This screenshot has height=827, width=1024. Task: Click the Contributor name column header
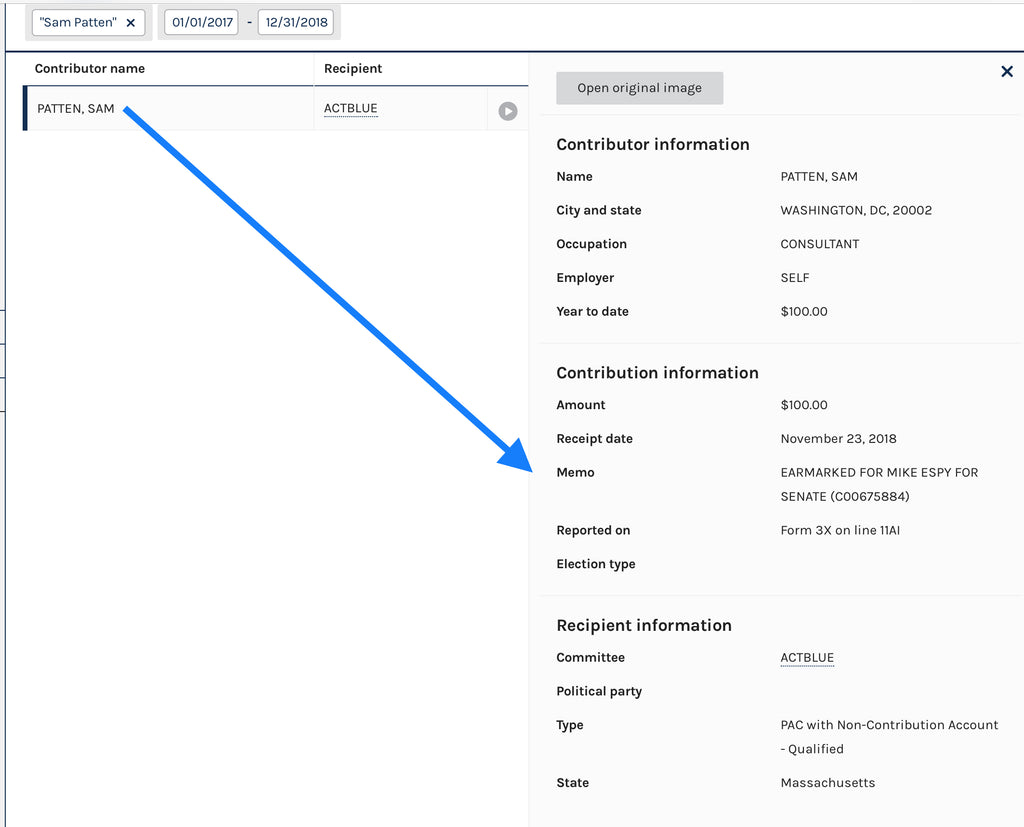coord(90,69)
